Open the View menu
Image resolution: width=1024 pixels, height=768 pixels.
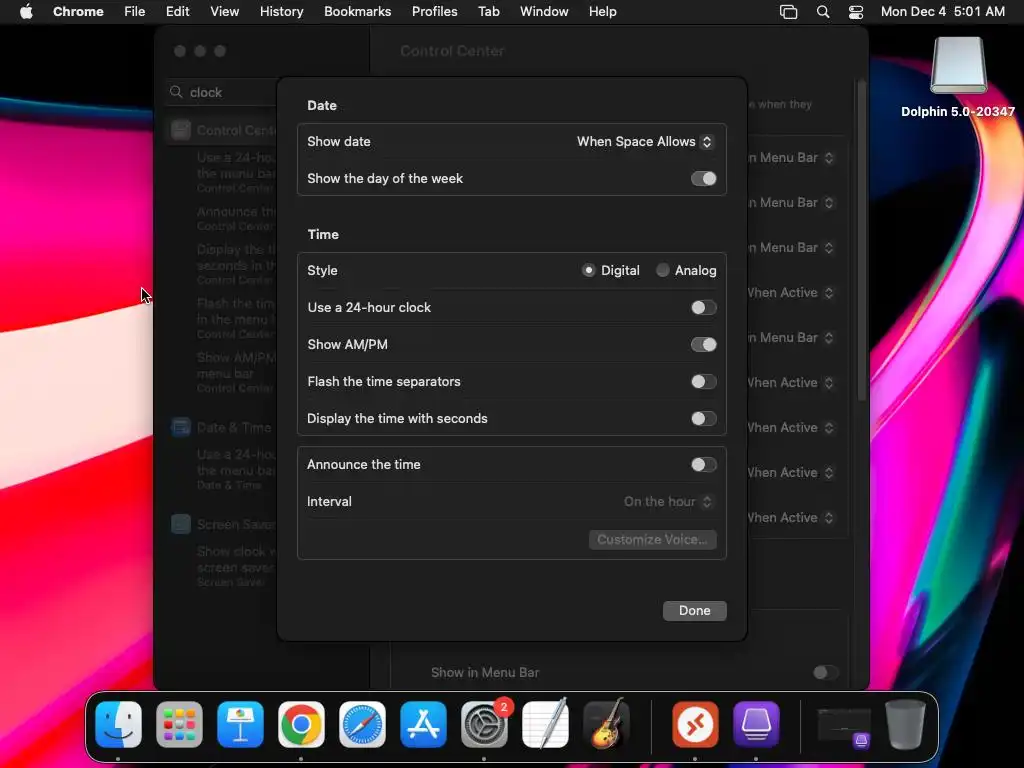point(224,11)
